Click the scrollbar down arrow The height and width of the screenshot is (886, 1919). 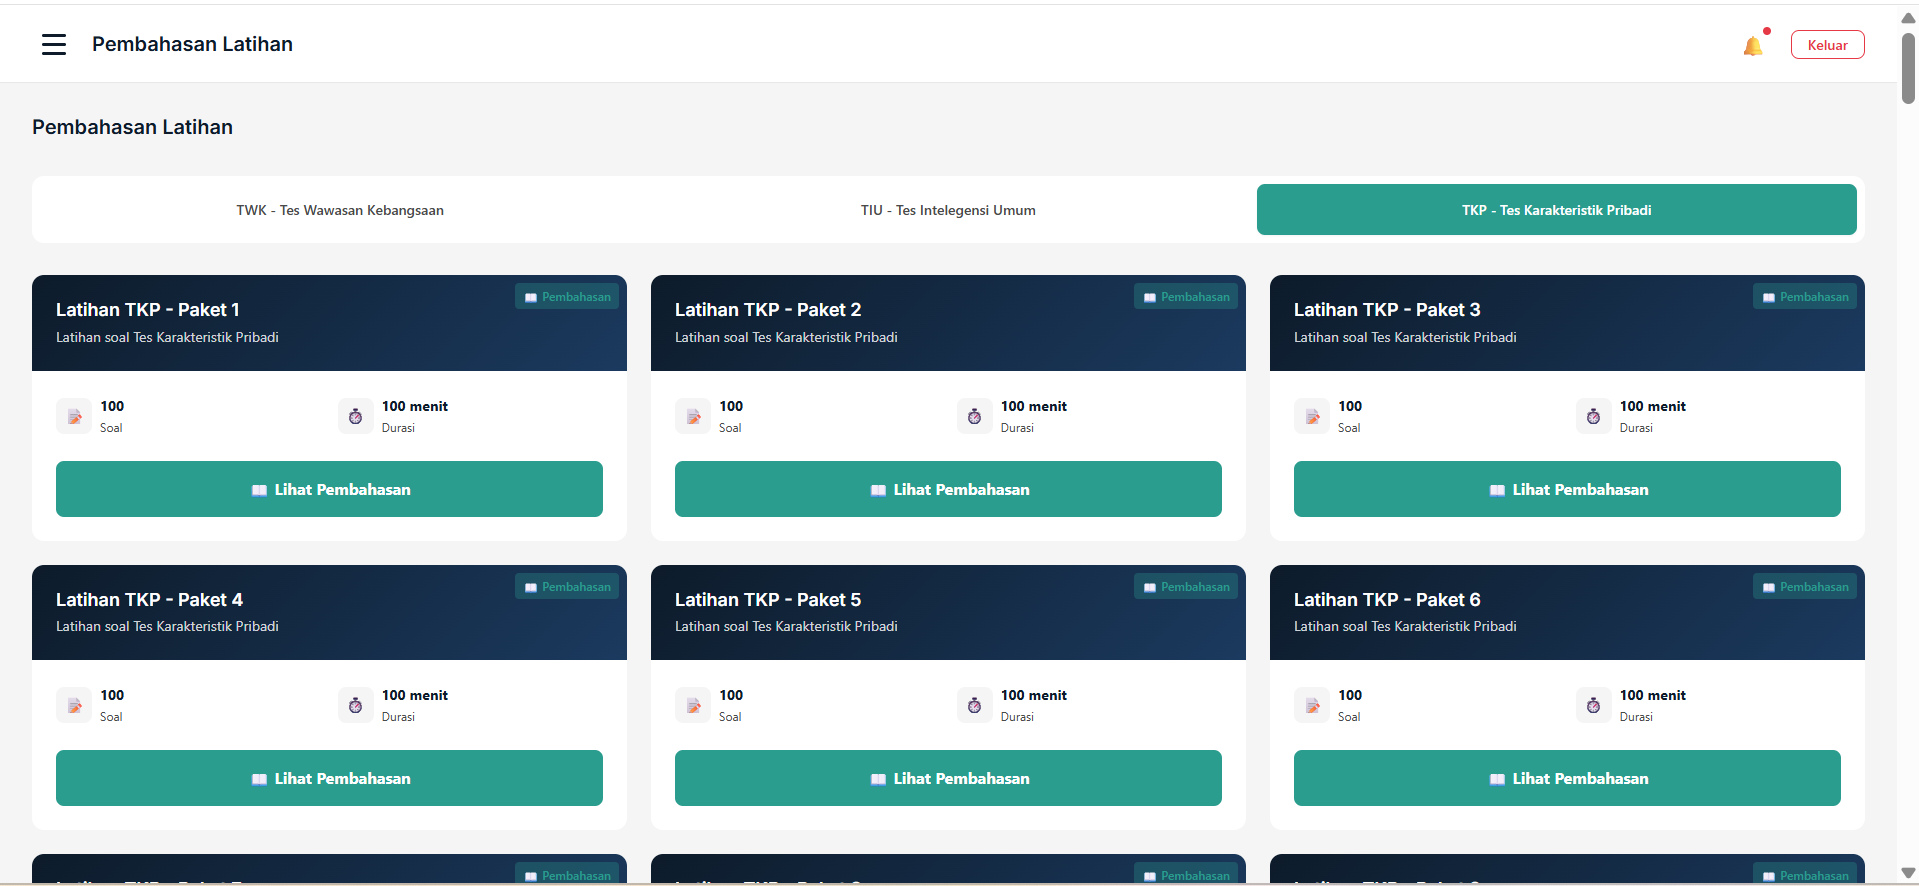[x=1908, y=873]
